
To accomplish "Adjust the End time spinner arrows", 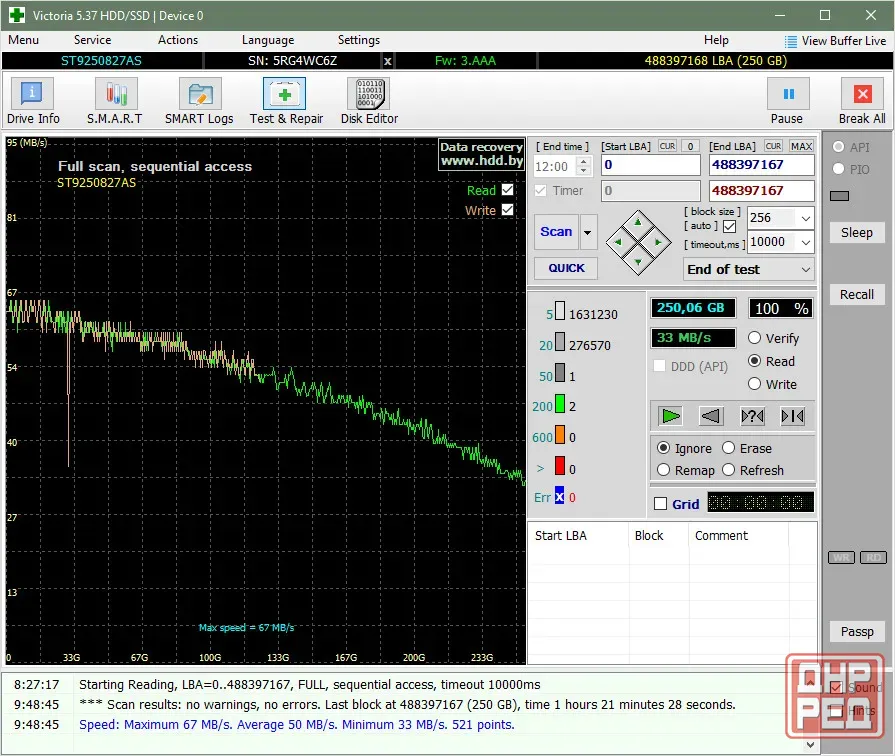I will coord(583,166).
